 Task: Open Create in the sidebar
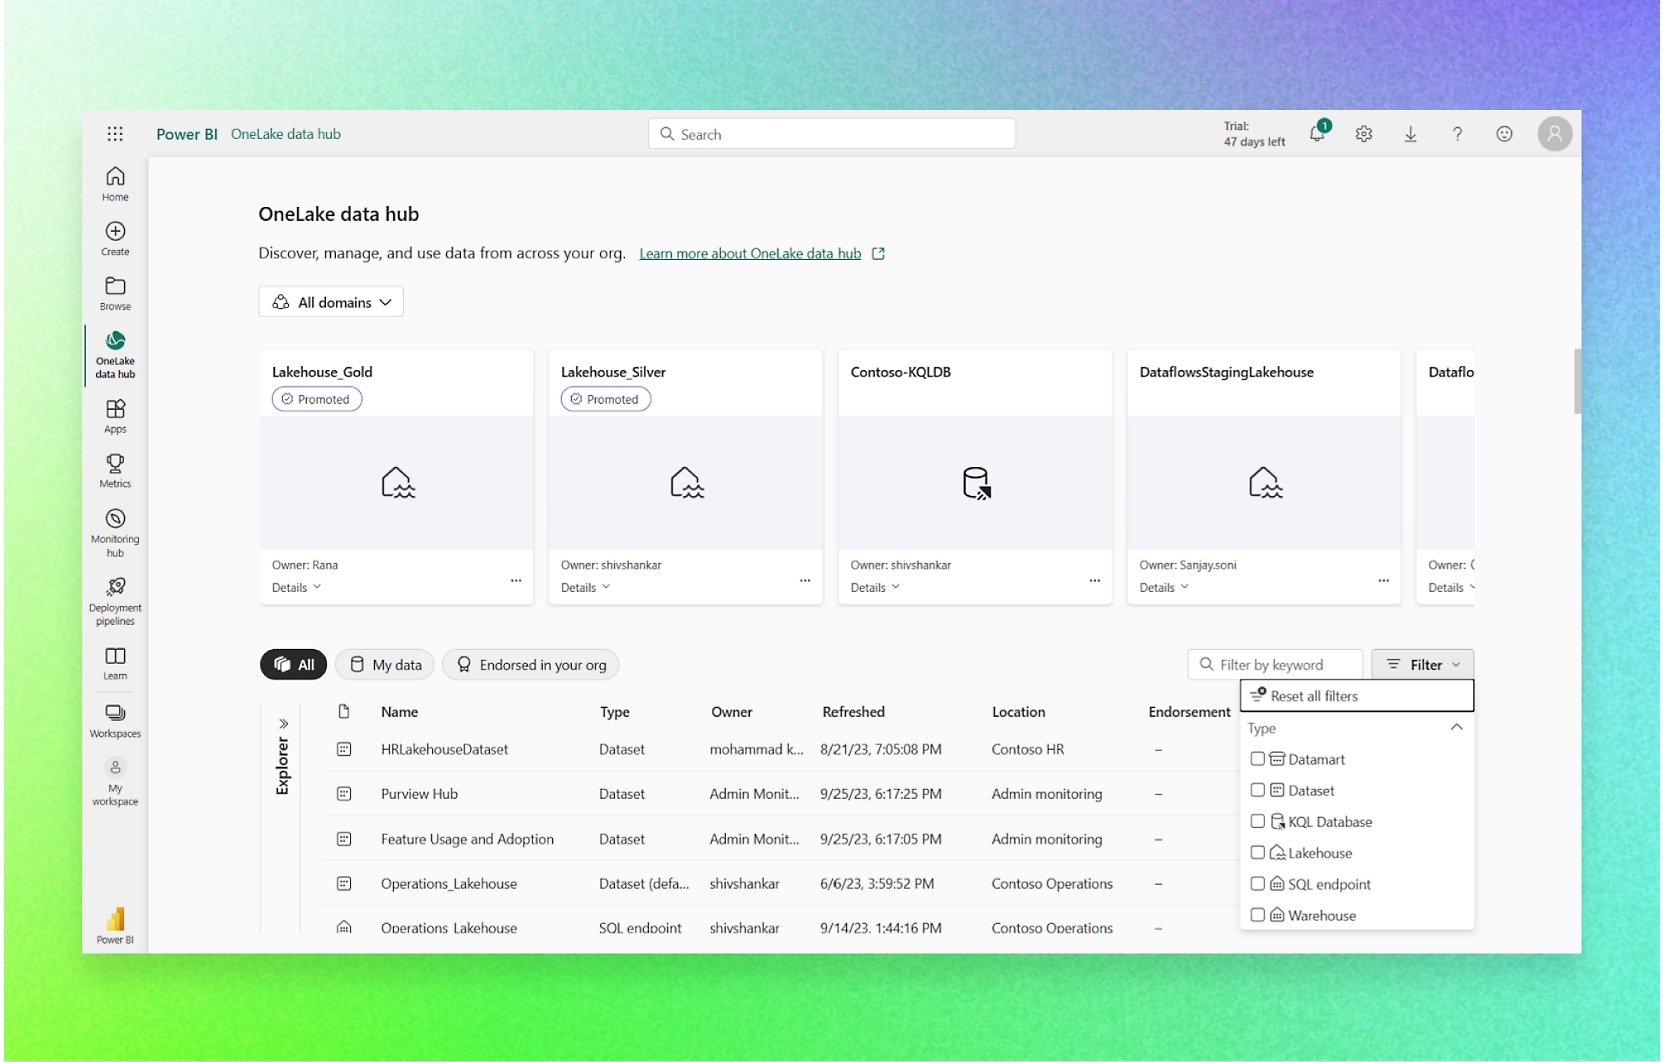115,239
